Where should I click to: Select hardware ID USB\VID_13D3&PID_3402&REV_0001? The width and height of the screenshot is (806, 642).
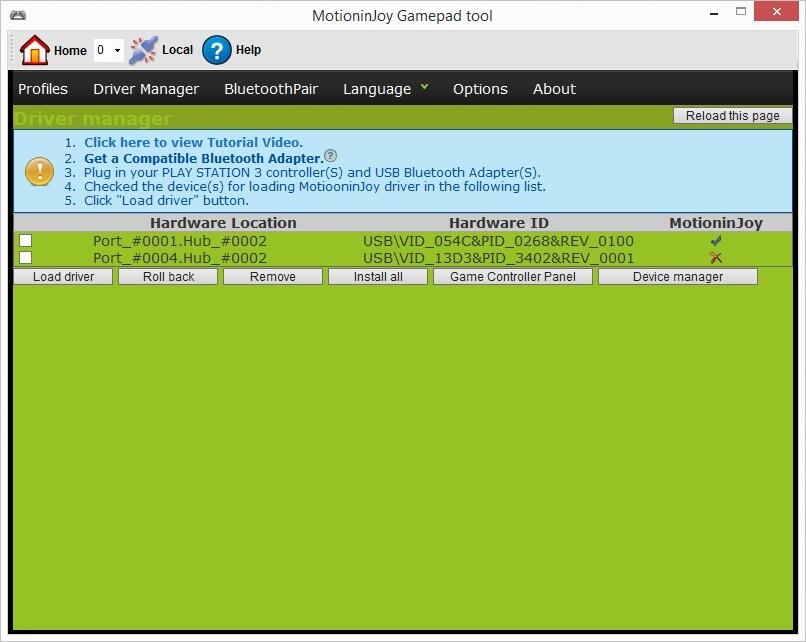point(498,258)
